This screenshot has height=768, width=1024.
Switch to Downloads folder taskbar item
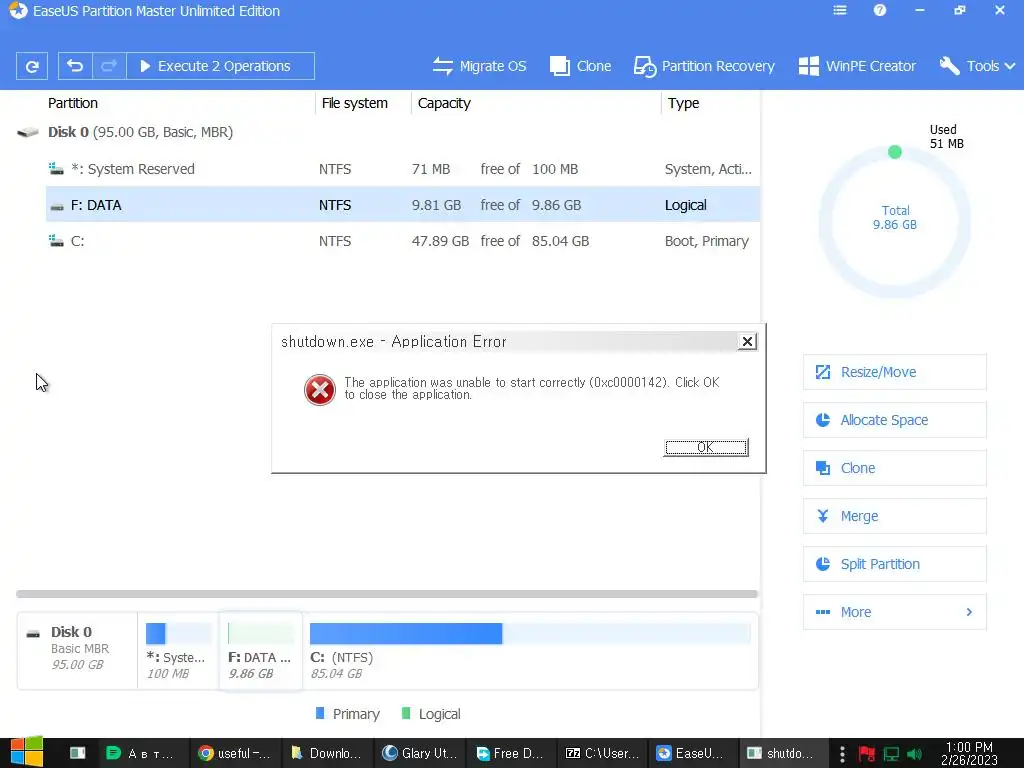pos(327,753)
